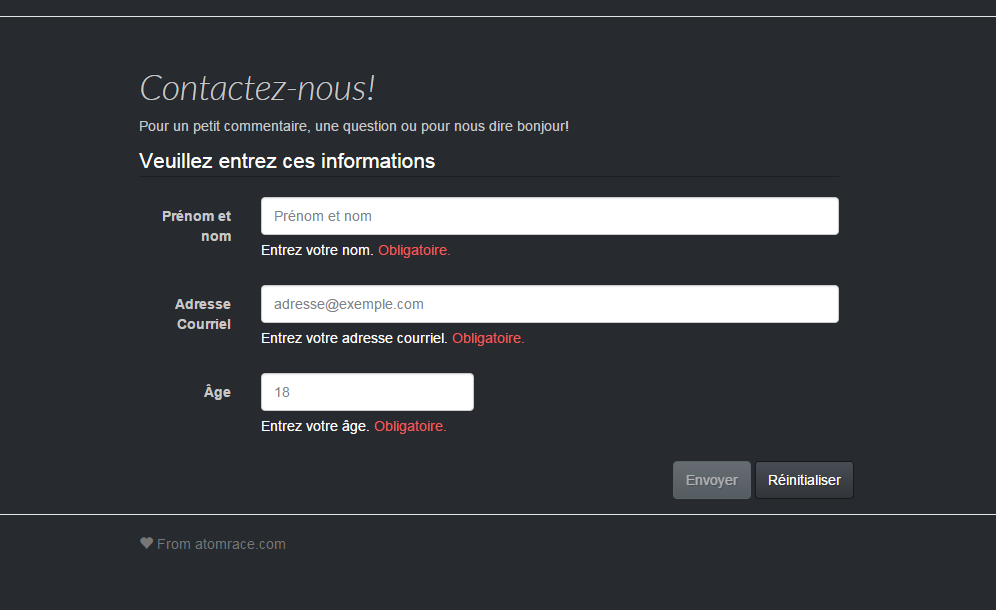Click the 'Entrez votre âge.' help text
This screenshot has height=610, width=996.
(x=315, y=426)
